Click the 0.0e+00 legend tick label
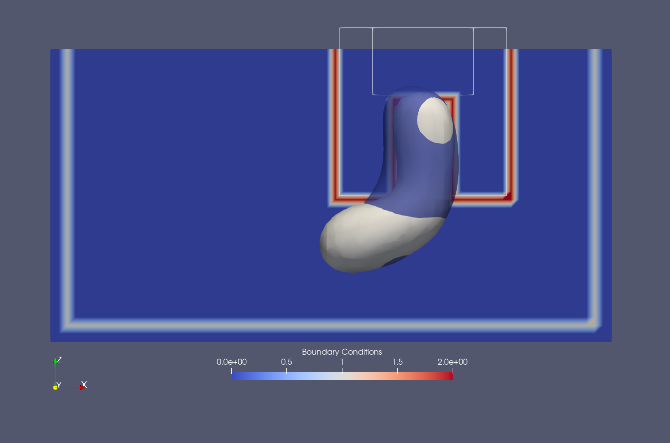670x443 pixels. pyautogui.click(x=231, y=362)
